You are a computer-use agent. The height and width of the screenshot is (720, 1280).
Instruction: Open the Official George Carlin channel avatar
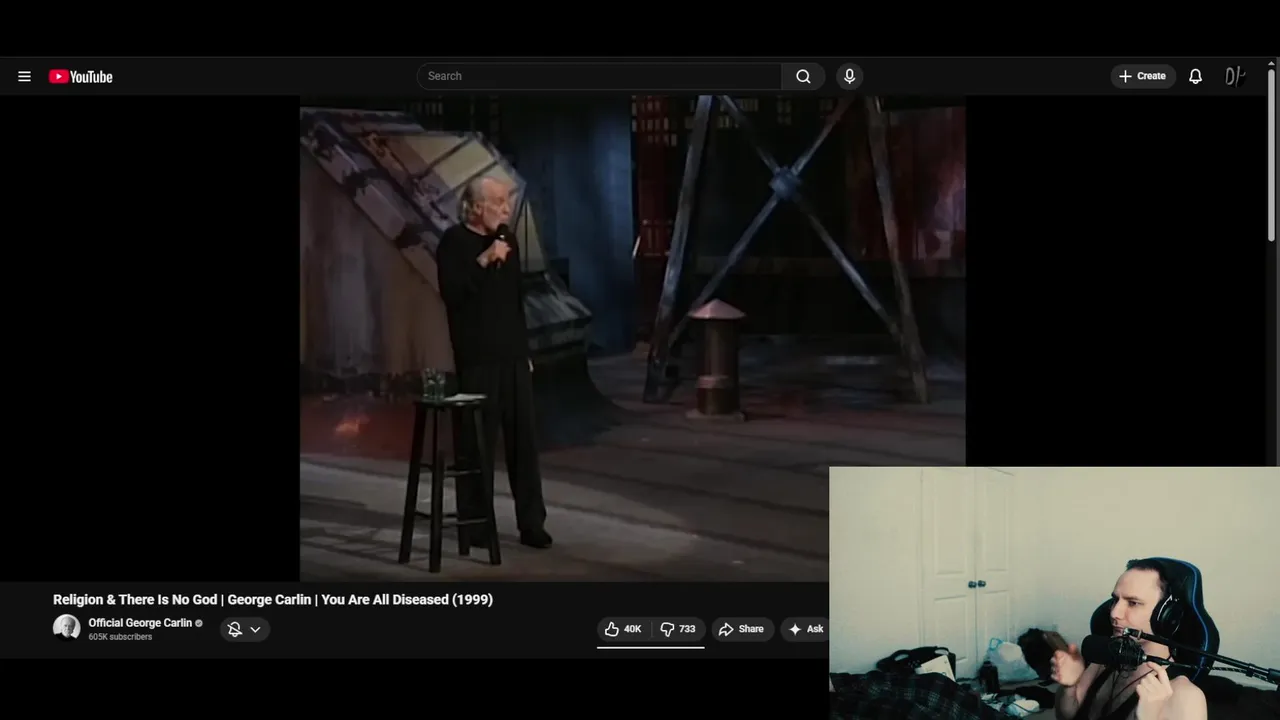66,628
